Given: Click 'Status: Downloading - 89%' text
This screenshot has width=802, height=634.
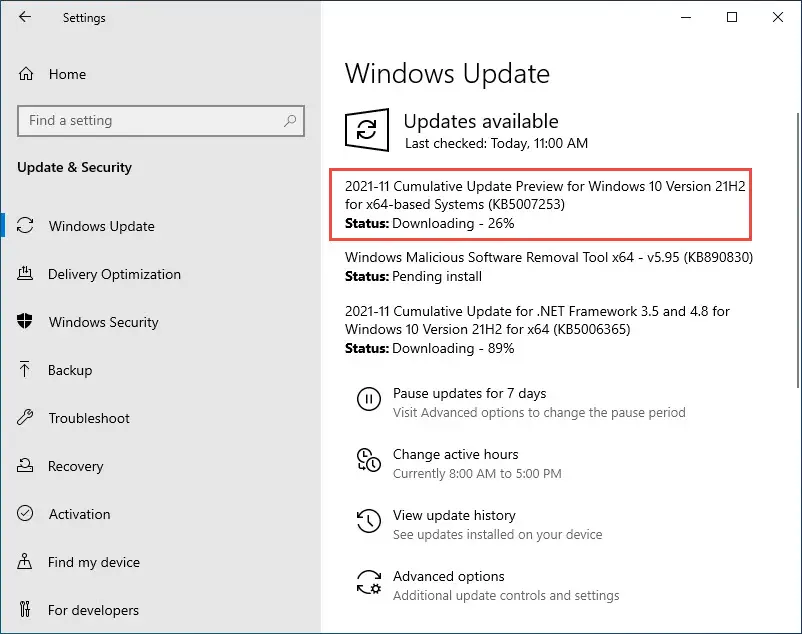Looking at the screenshot, I should coord(430,349).
